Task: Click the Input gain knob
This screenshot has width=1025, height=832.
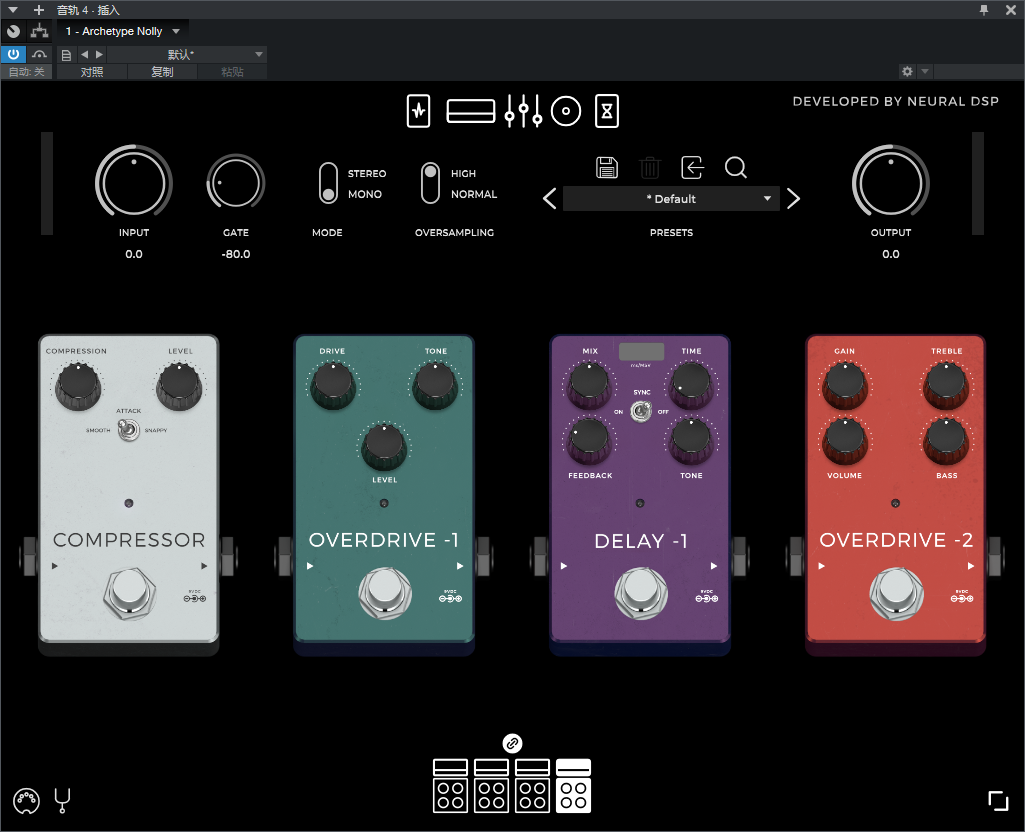Action: [x=134, y=182]
